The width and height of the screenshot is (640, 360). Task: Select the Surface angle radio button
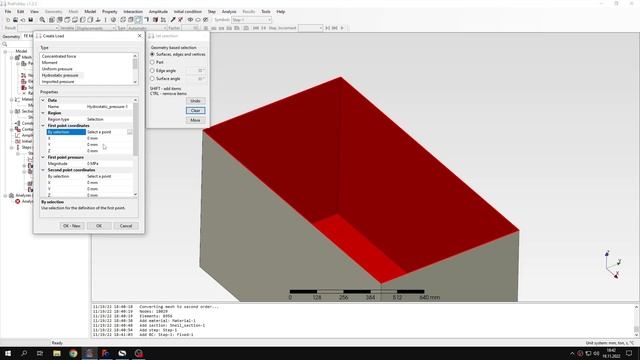tap(152, 78)
